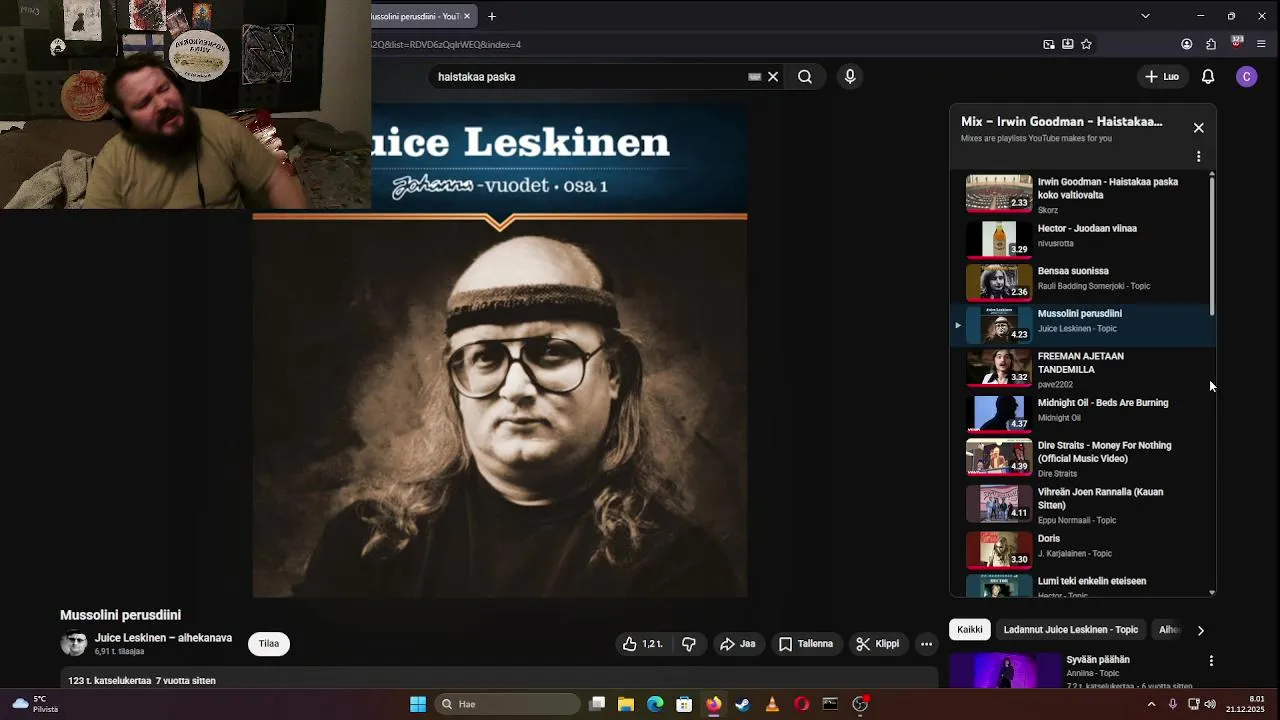Open Juice Leskinen – aihekanava channel link
Viewport: 1280px width, 720px height.
coord(163,638)
